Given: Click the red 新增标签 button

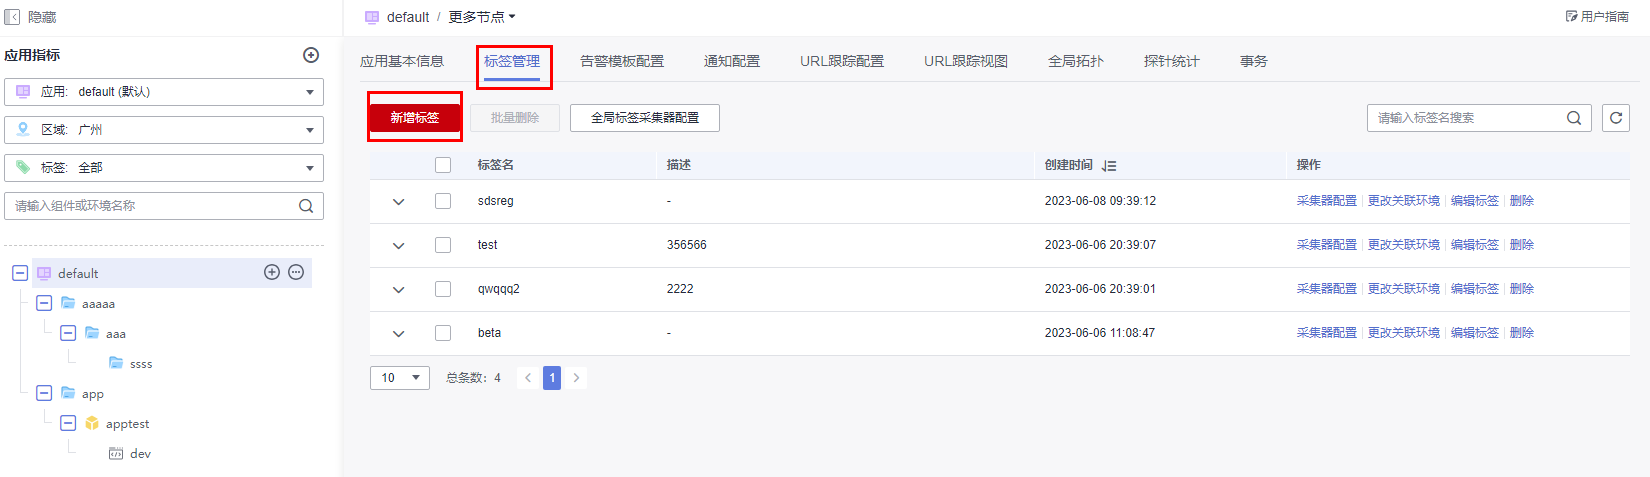Looking at the screenshot, I should click(415, 118).
